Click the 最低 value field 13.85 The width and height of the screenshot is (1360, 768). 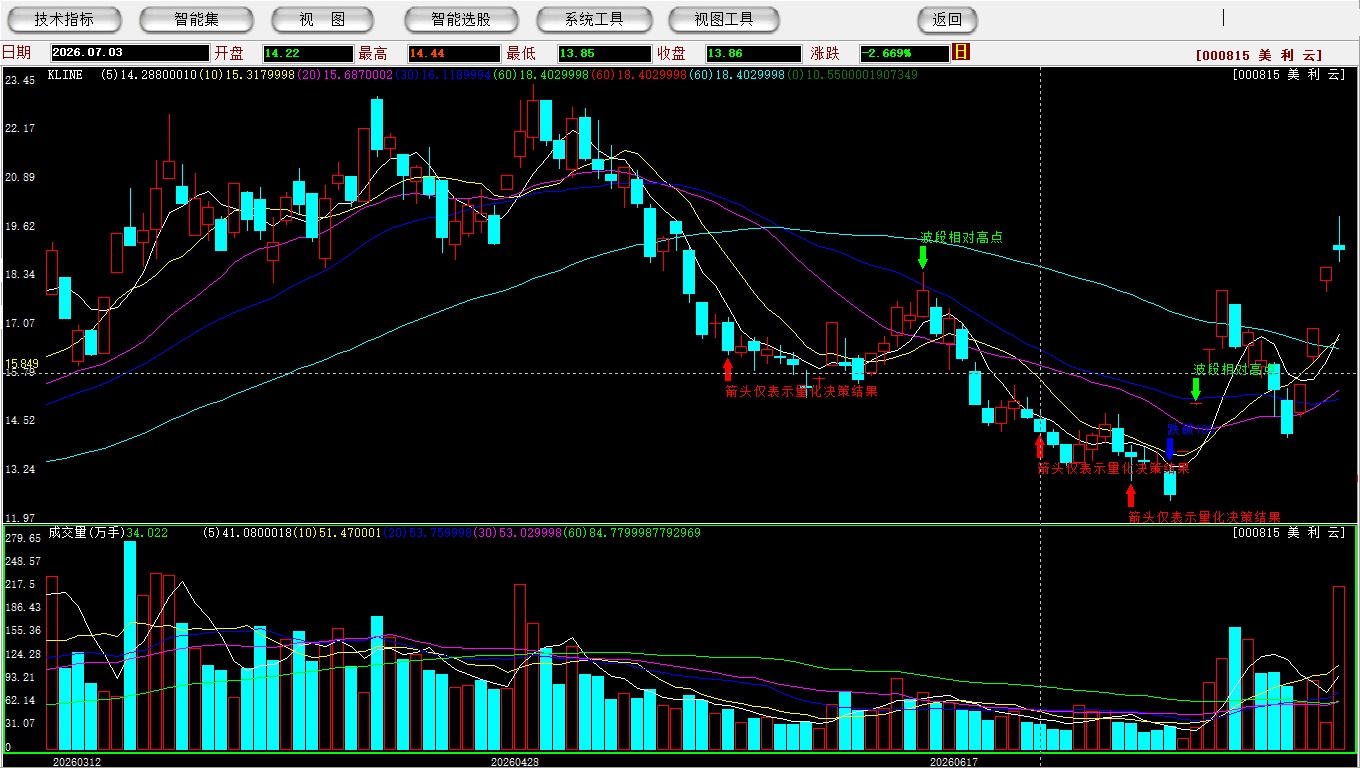tap(605, 53)
